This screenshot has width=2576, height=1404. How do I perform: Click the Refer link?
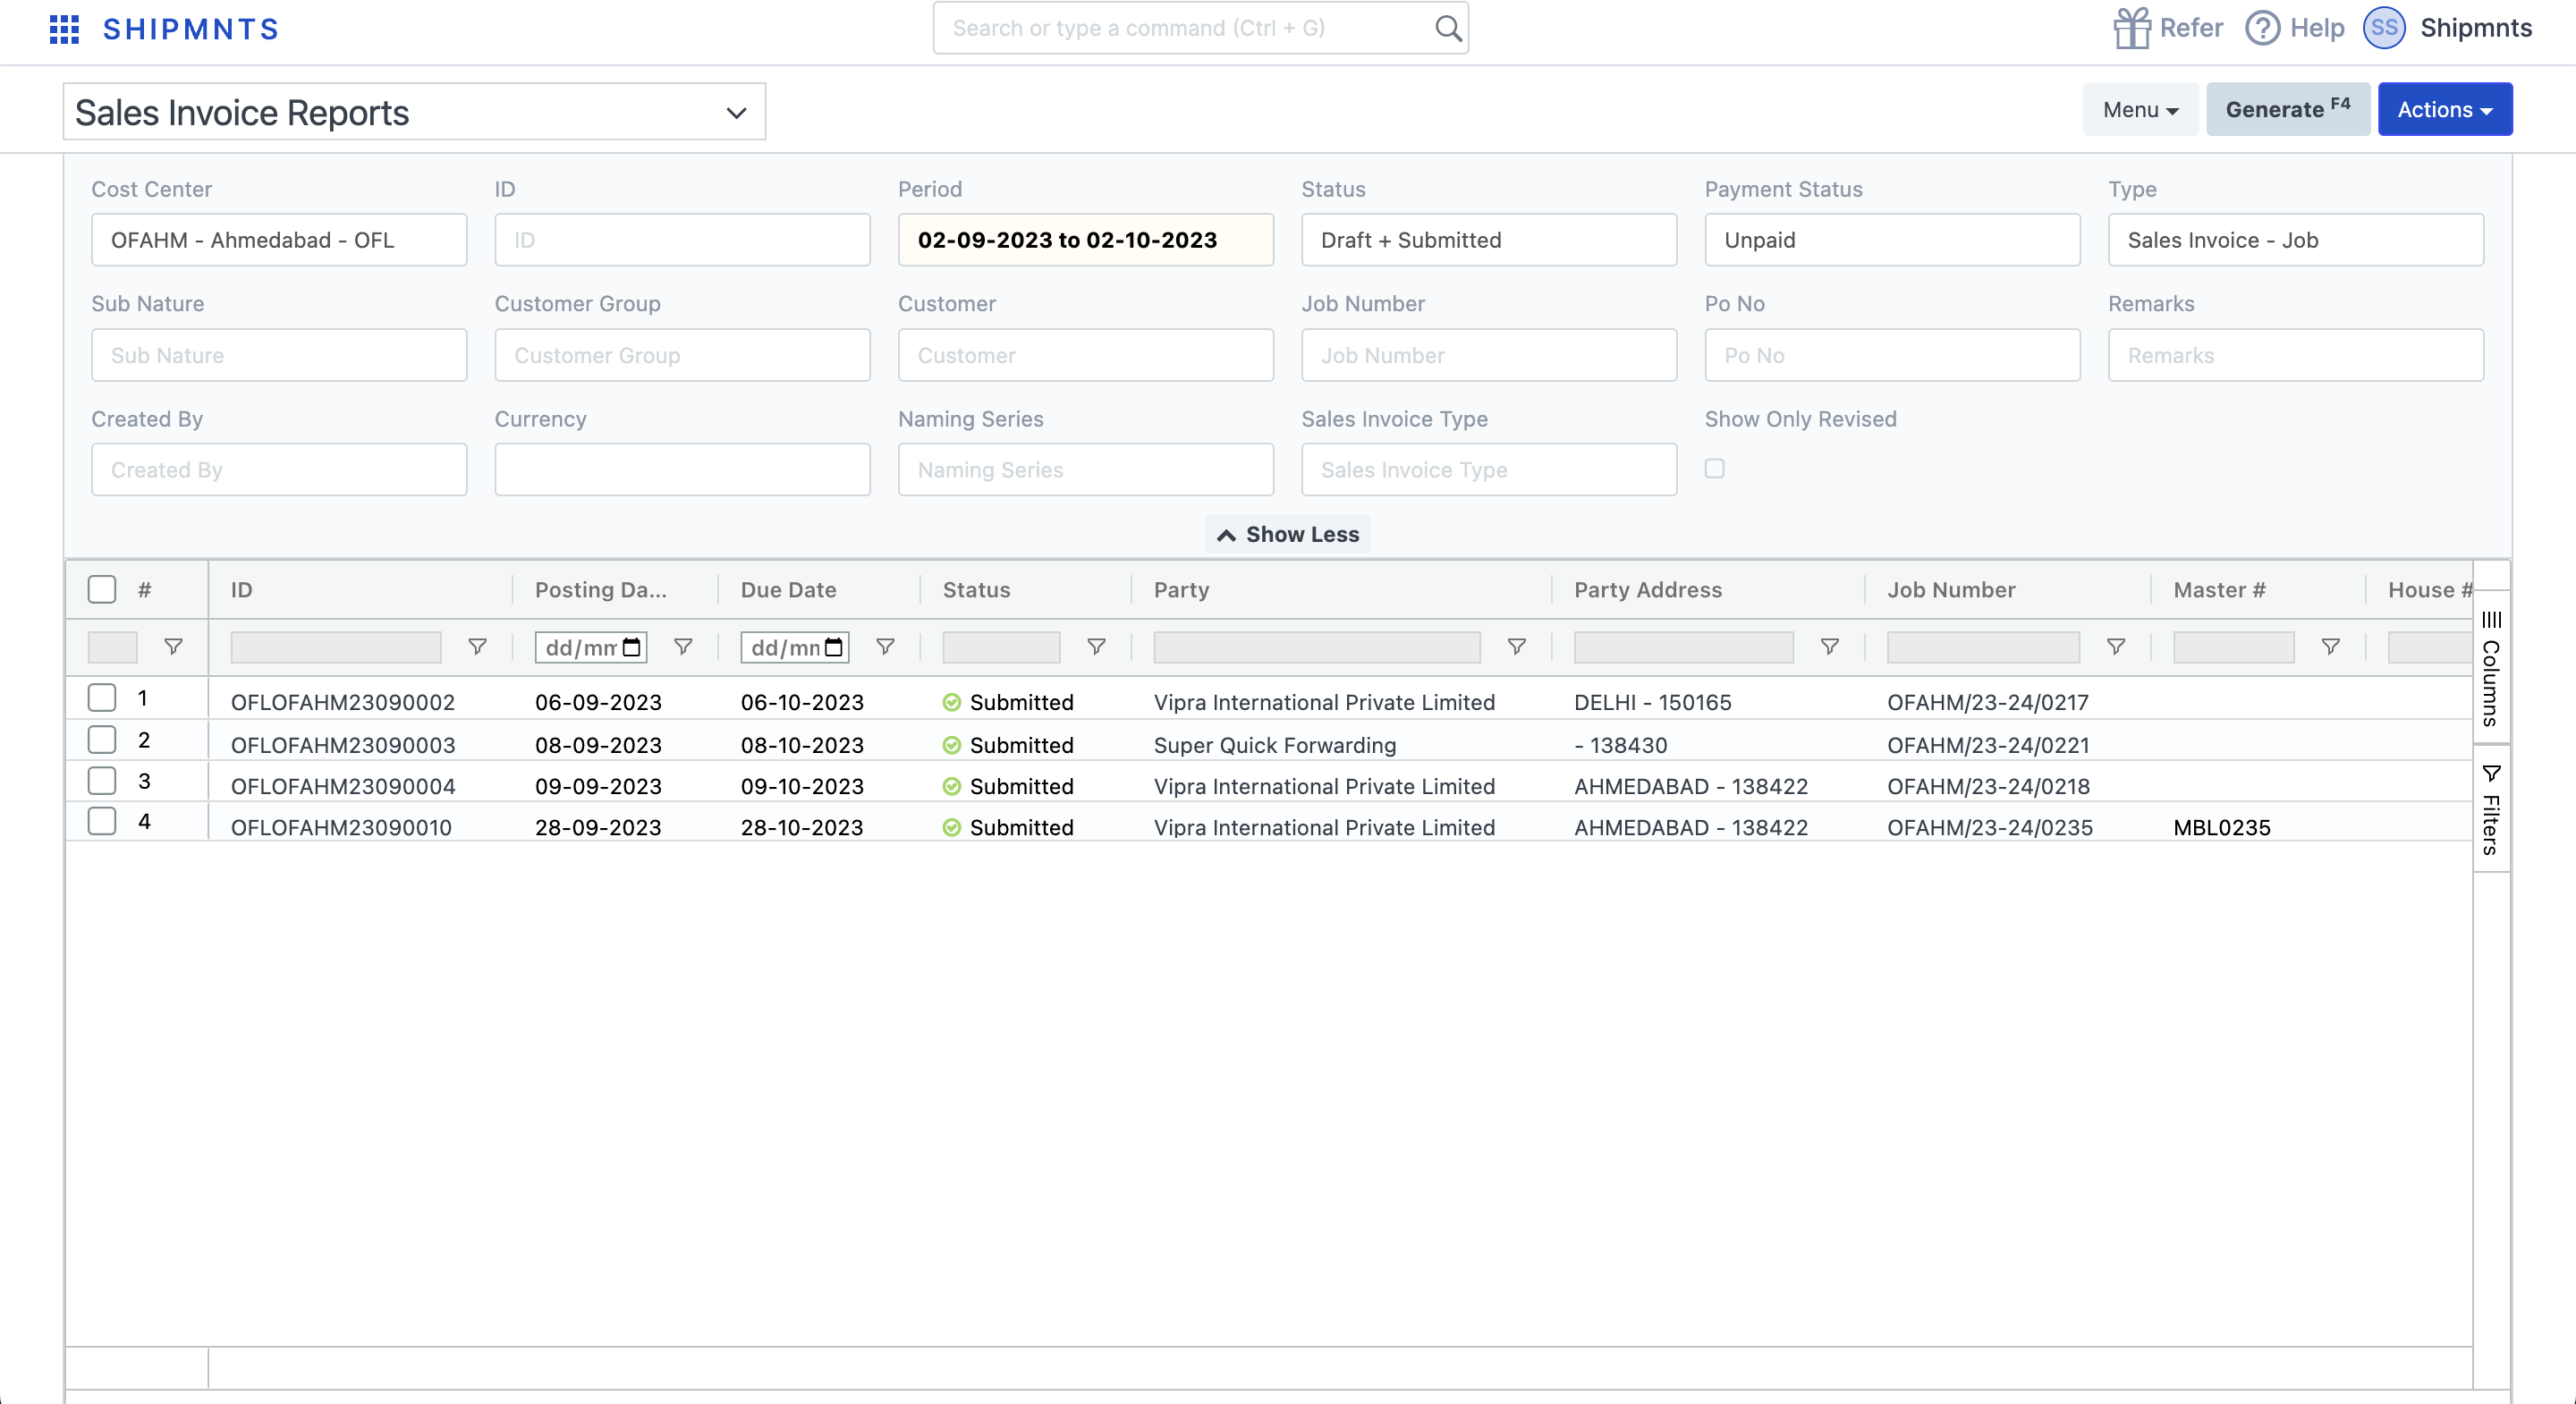point(2190,28)
